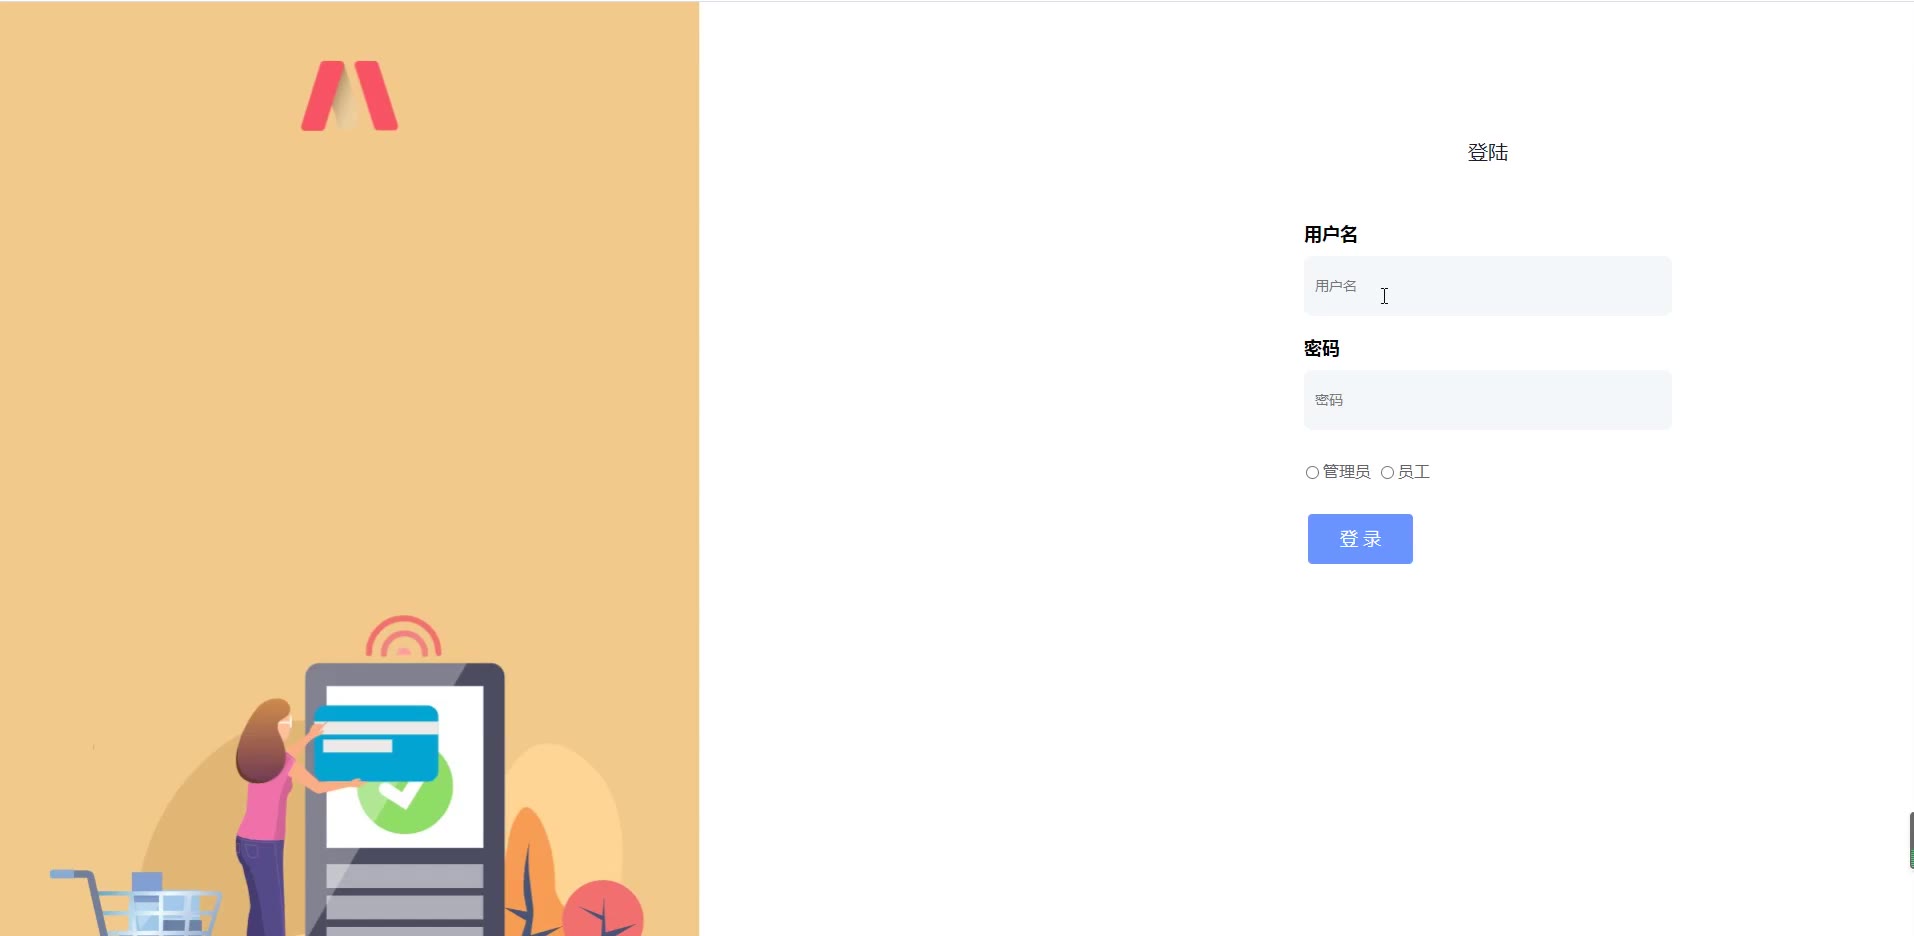Select the 管理员 radio button
The height and width of the screenshot is (936, 1914).
click(x=1312, y=472)
